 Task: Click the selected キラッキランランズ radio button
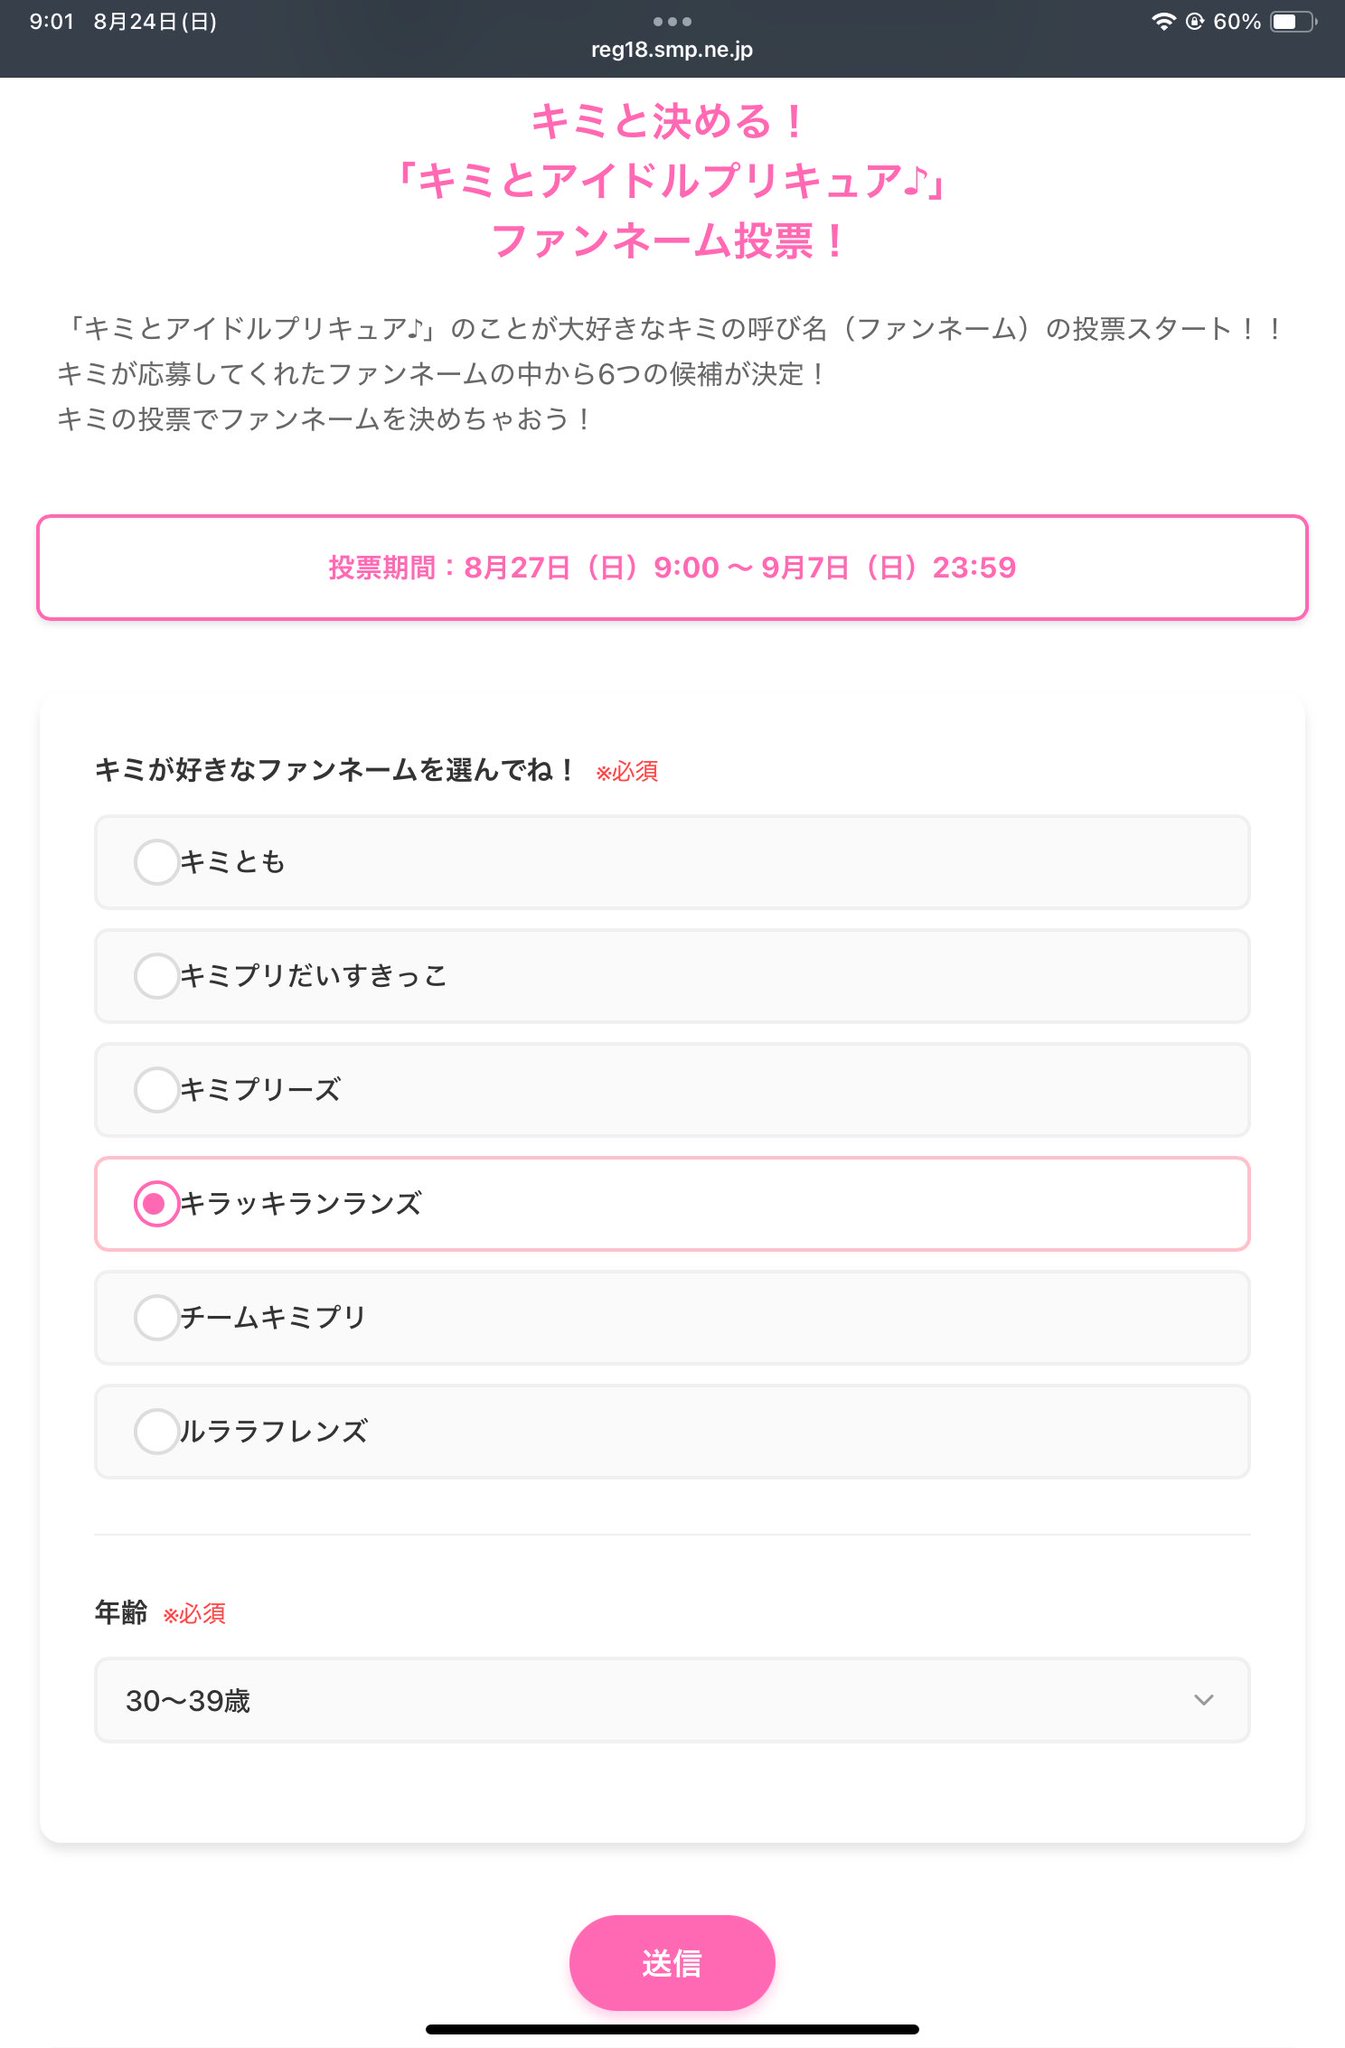pyautogui.click(x=156, y=1204)
